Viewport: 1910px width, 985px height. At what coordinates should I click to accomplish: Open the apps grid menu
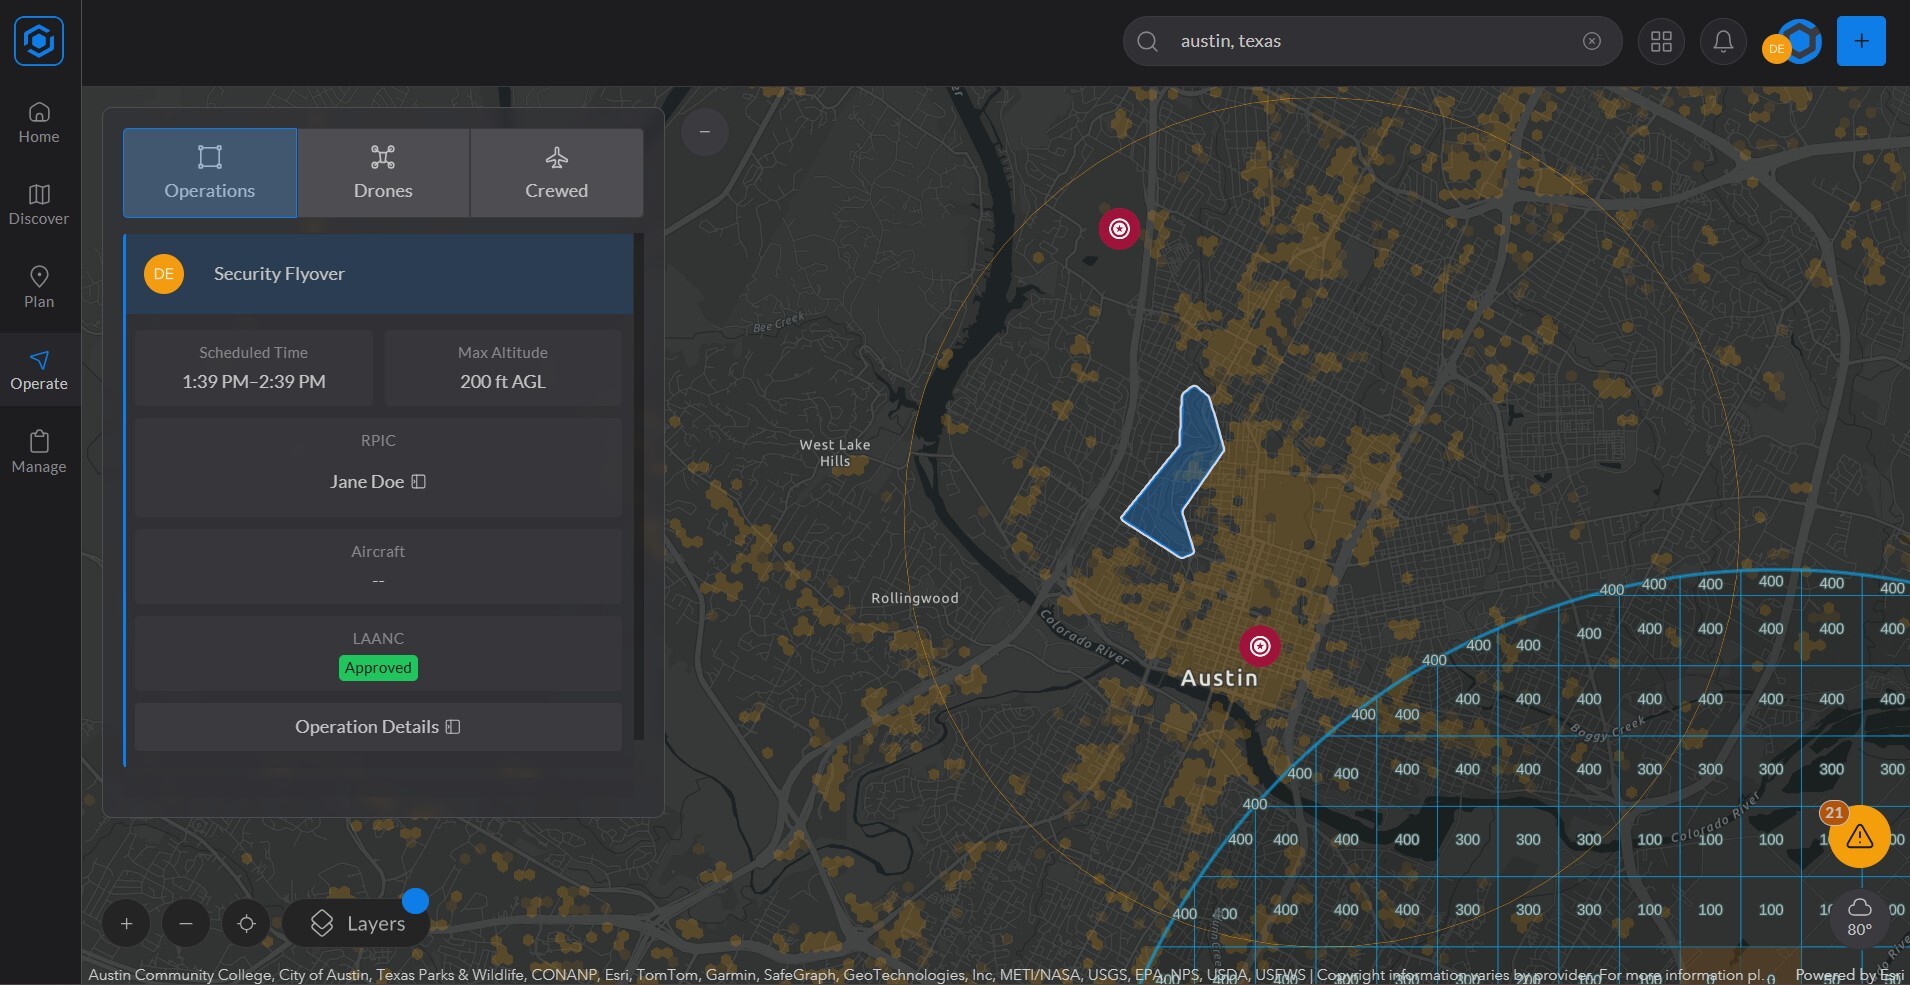click(1661, 41)
